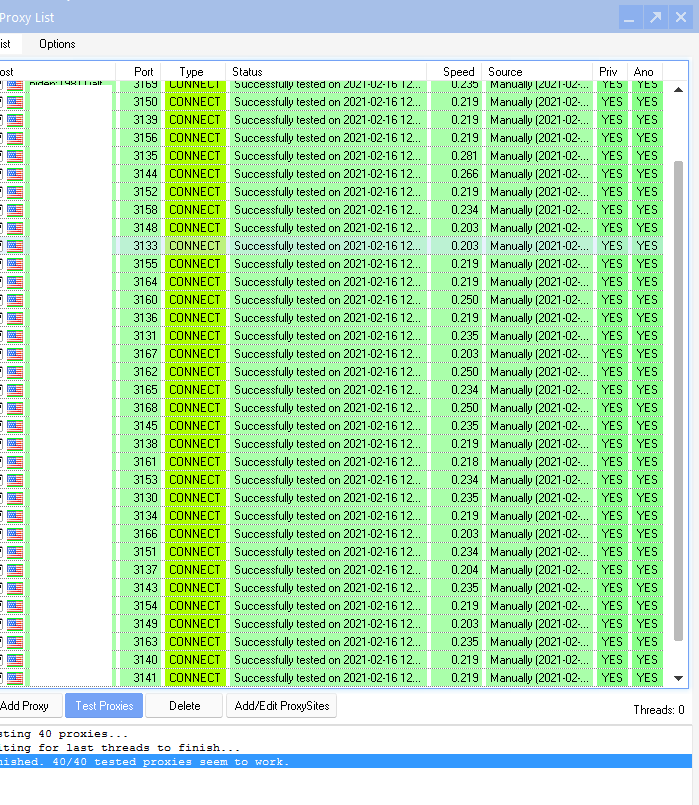The width and height of the screenshot is (699, 805).
Task: Click the US flag icon in port 3130 row
Action: tap(15, 498)
